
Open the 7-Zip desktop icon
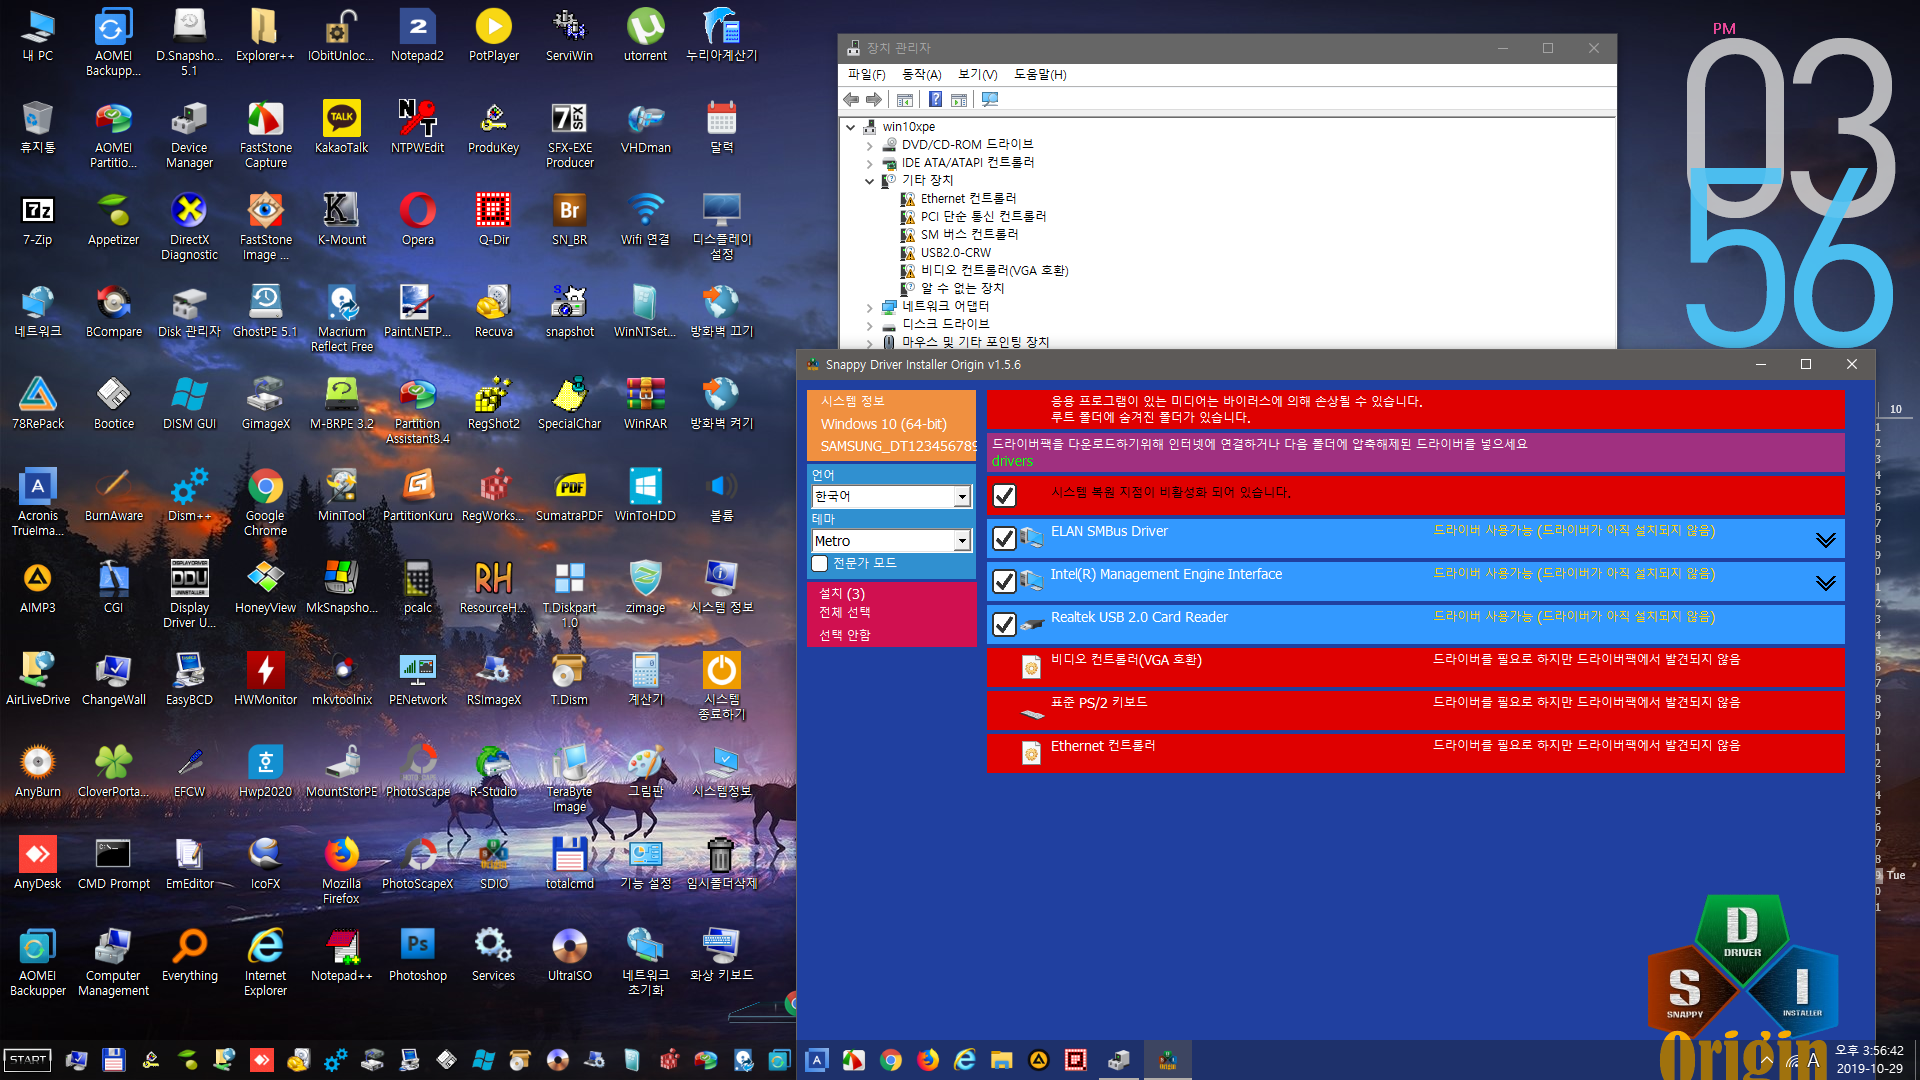37,219
